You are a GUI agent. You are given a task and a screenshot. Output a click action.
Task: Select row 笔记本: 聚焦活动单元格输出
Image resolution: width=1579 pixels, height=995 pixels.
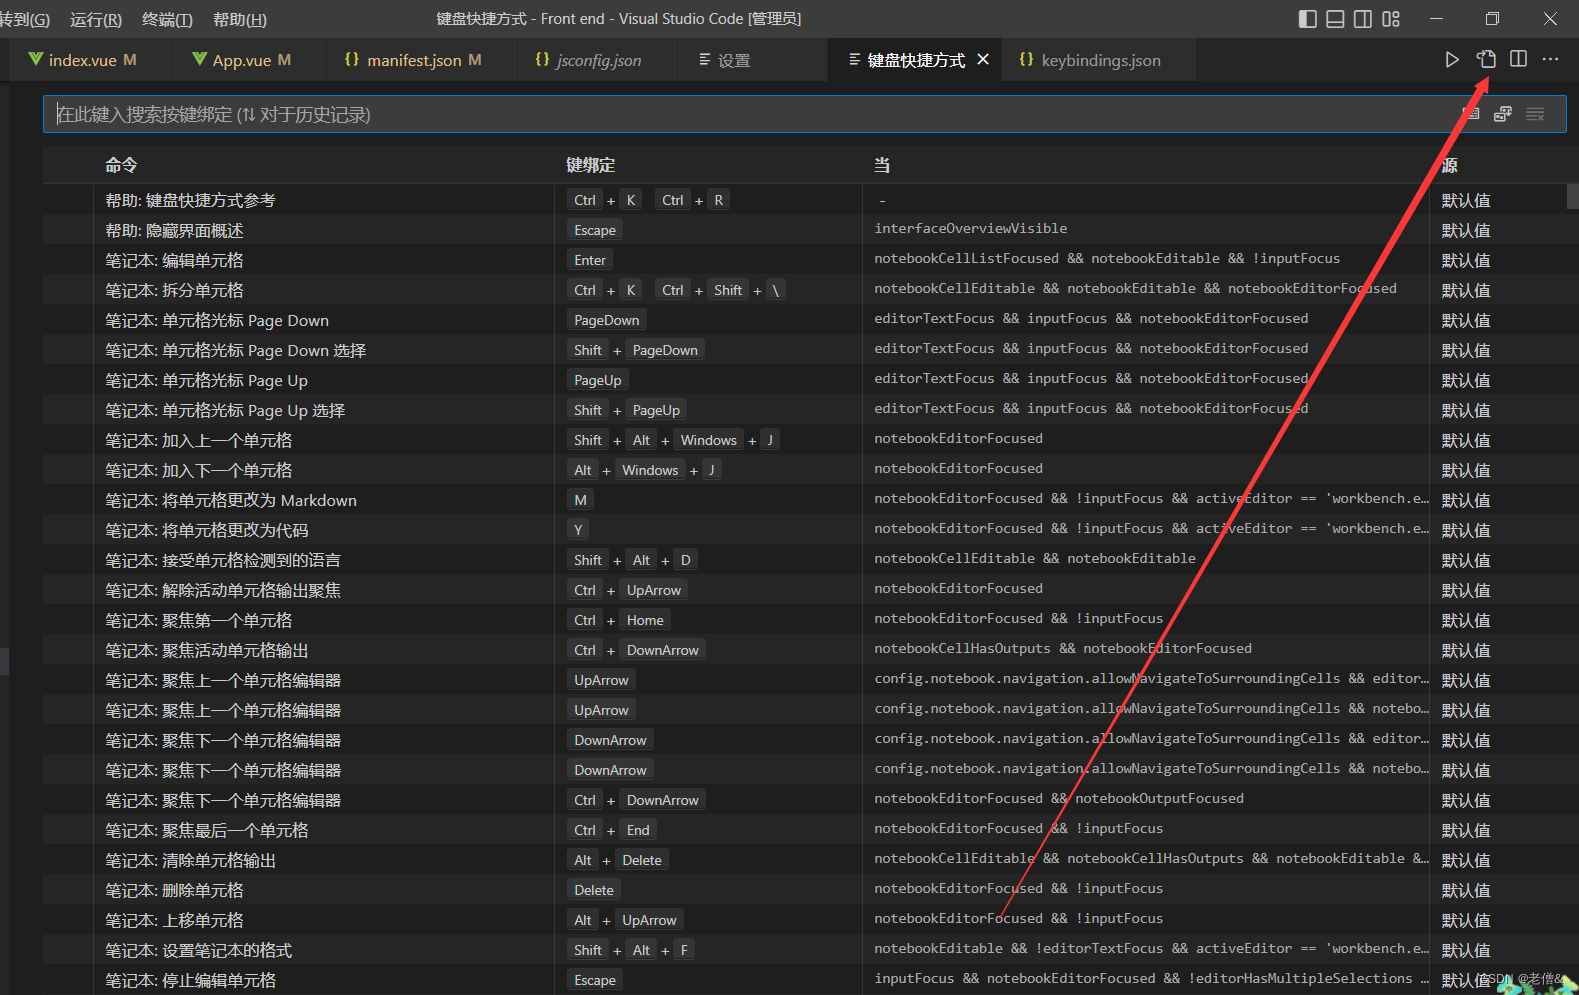click(x=805, y=650)
